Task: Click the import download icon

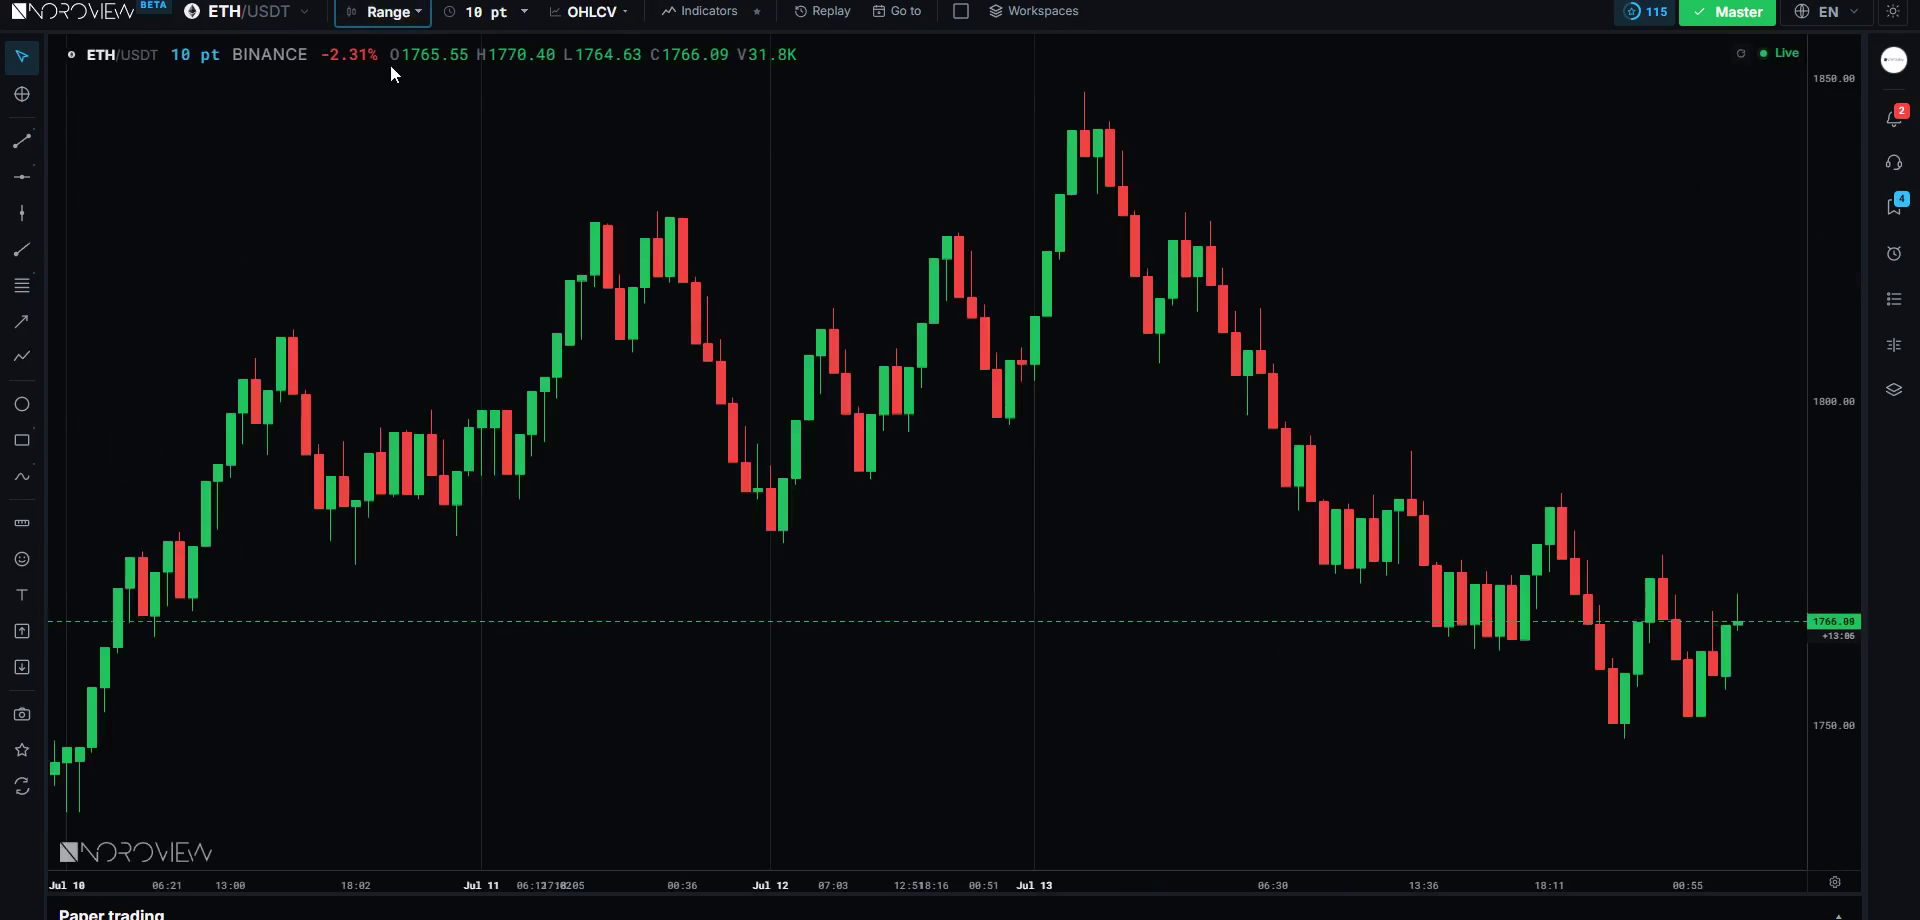Action: point(22,667)
